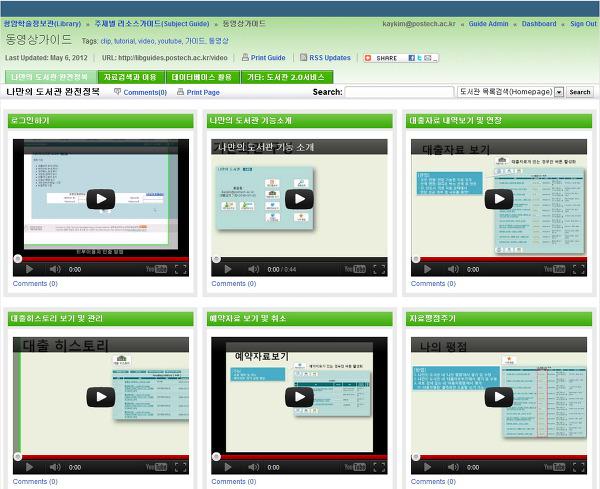Open fullscreen for 나만의 도서관 기능소개 video

pyautogui.click(x=379, y=269)
